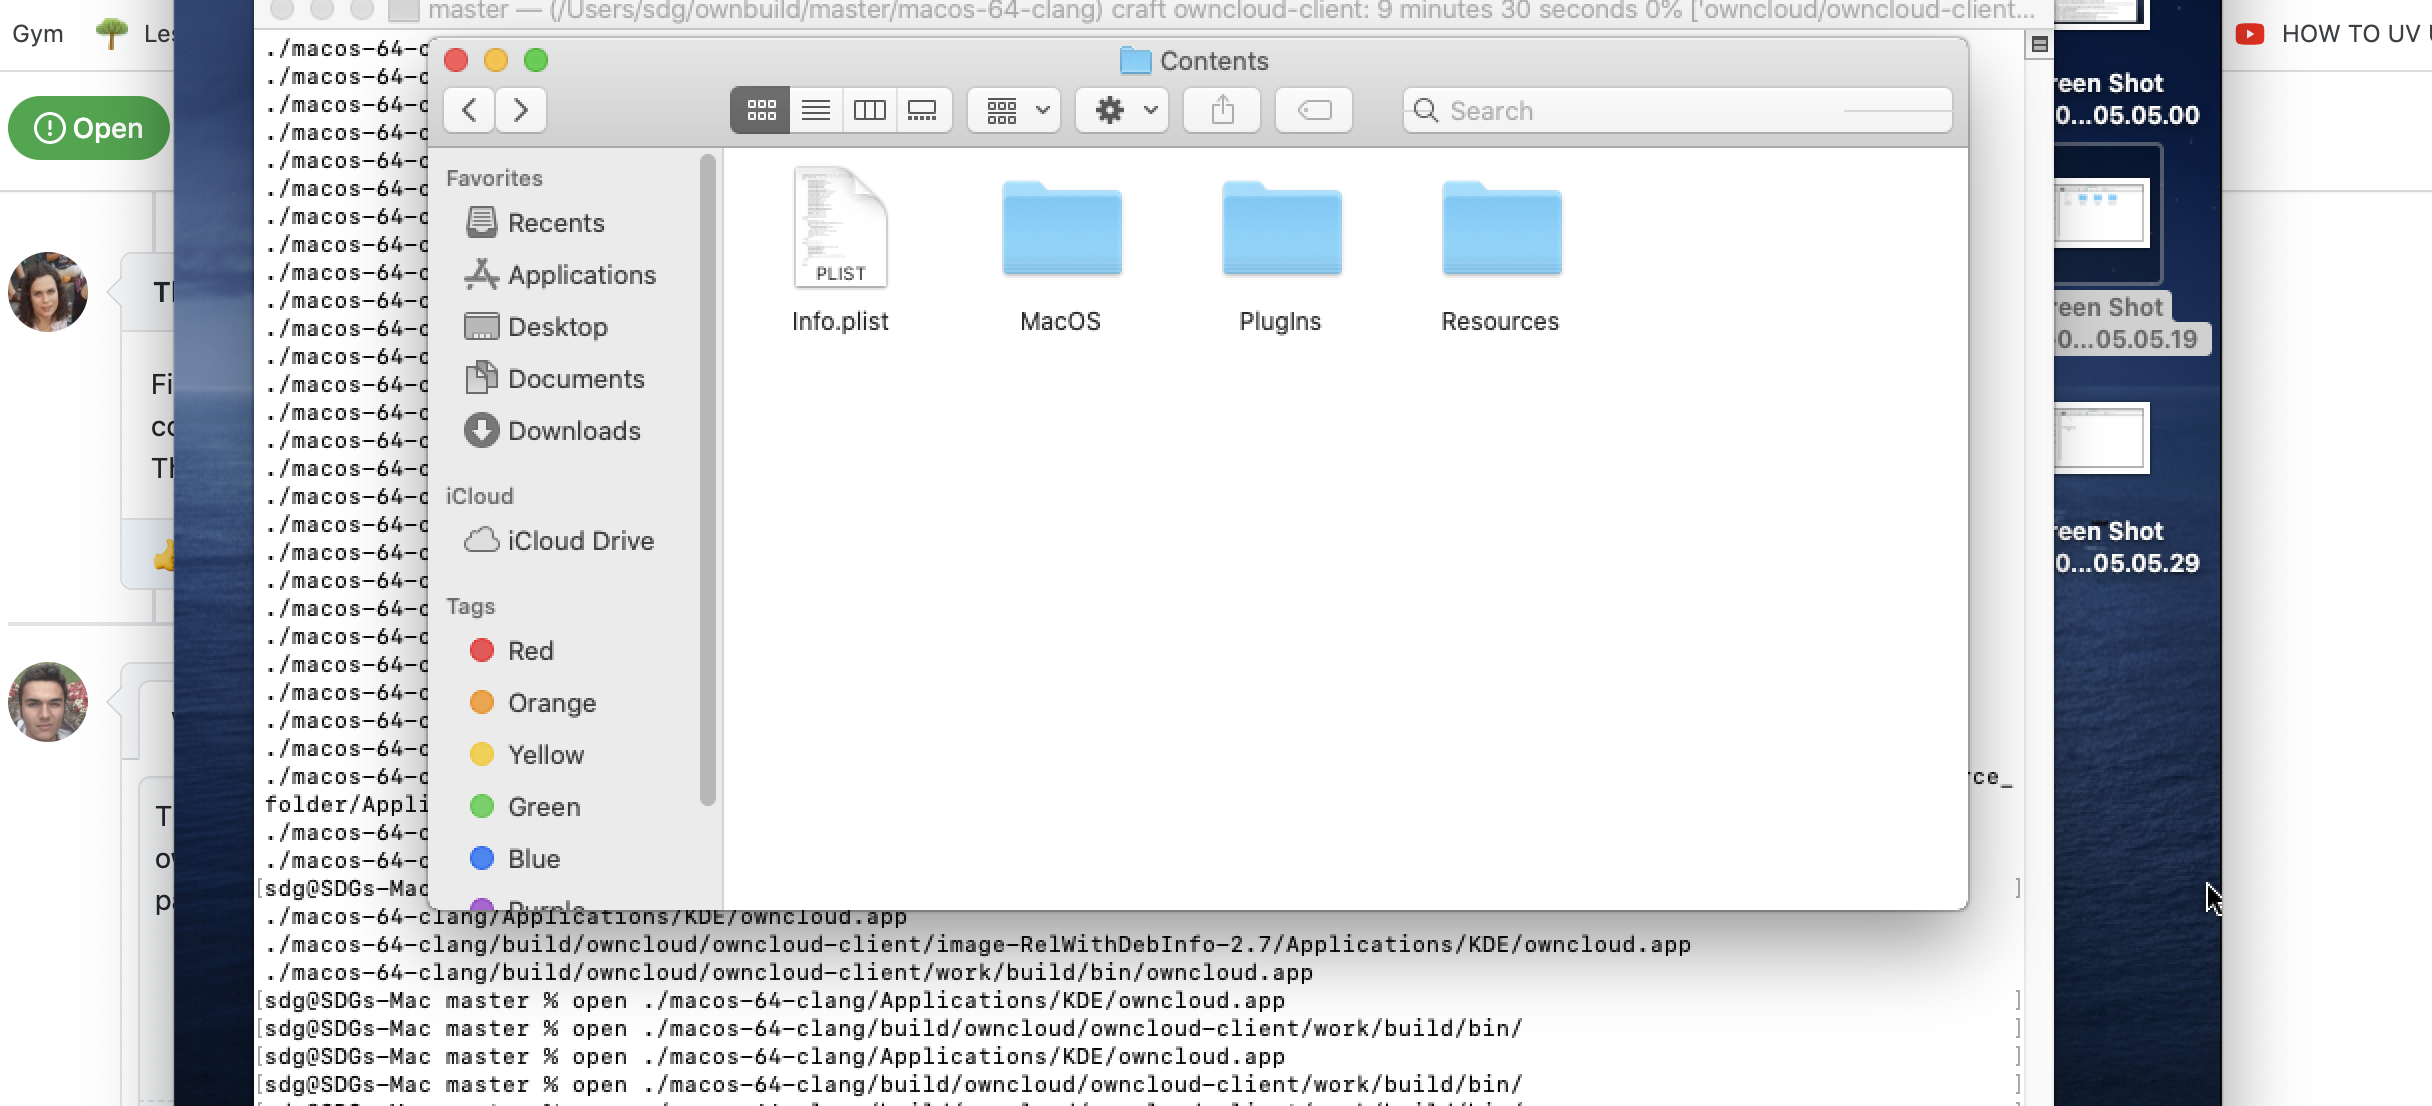The image size is (2432, 1106).
Task: Switch Finder to list view
Action: point(816,110)
